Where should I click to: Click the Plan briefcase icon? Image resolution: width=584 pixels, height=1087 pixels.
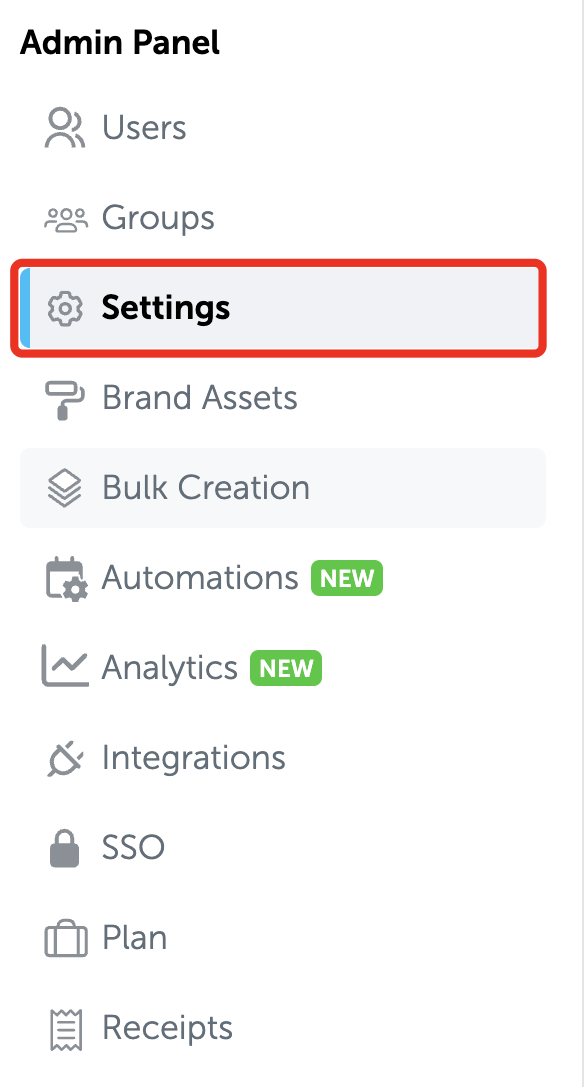[66, 939]
